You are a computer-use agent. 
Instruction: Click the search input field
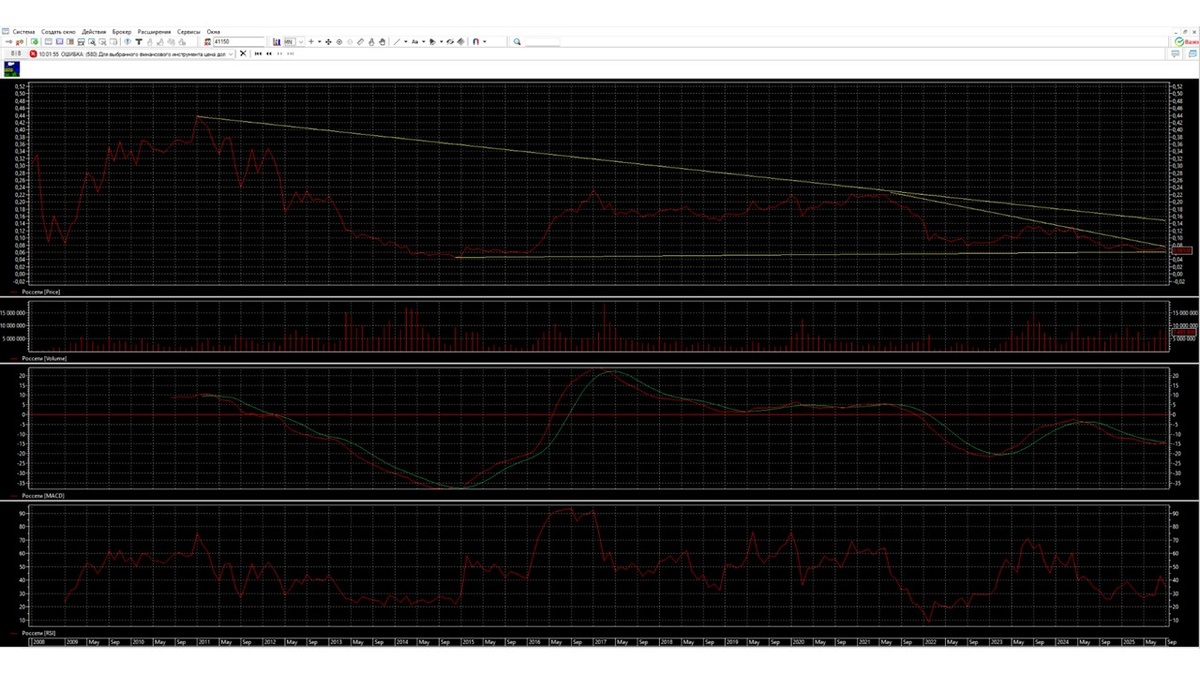542,42
